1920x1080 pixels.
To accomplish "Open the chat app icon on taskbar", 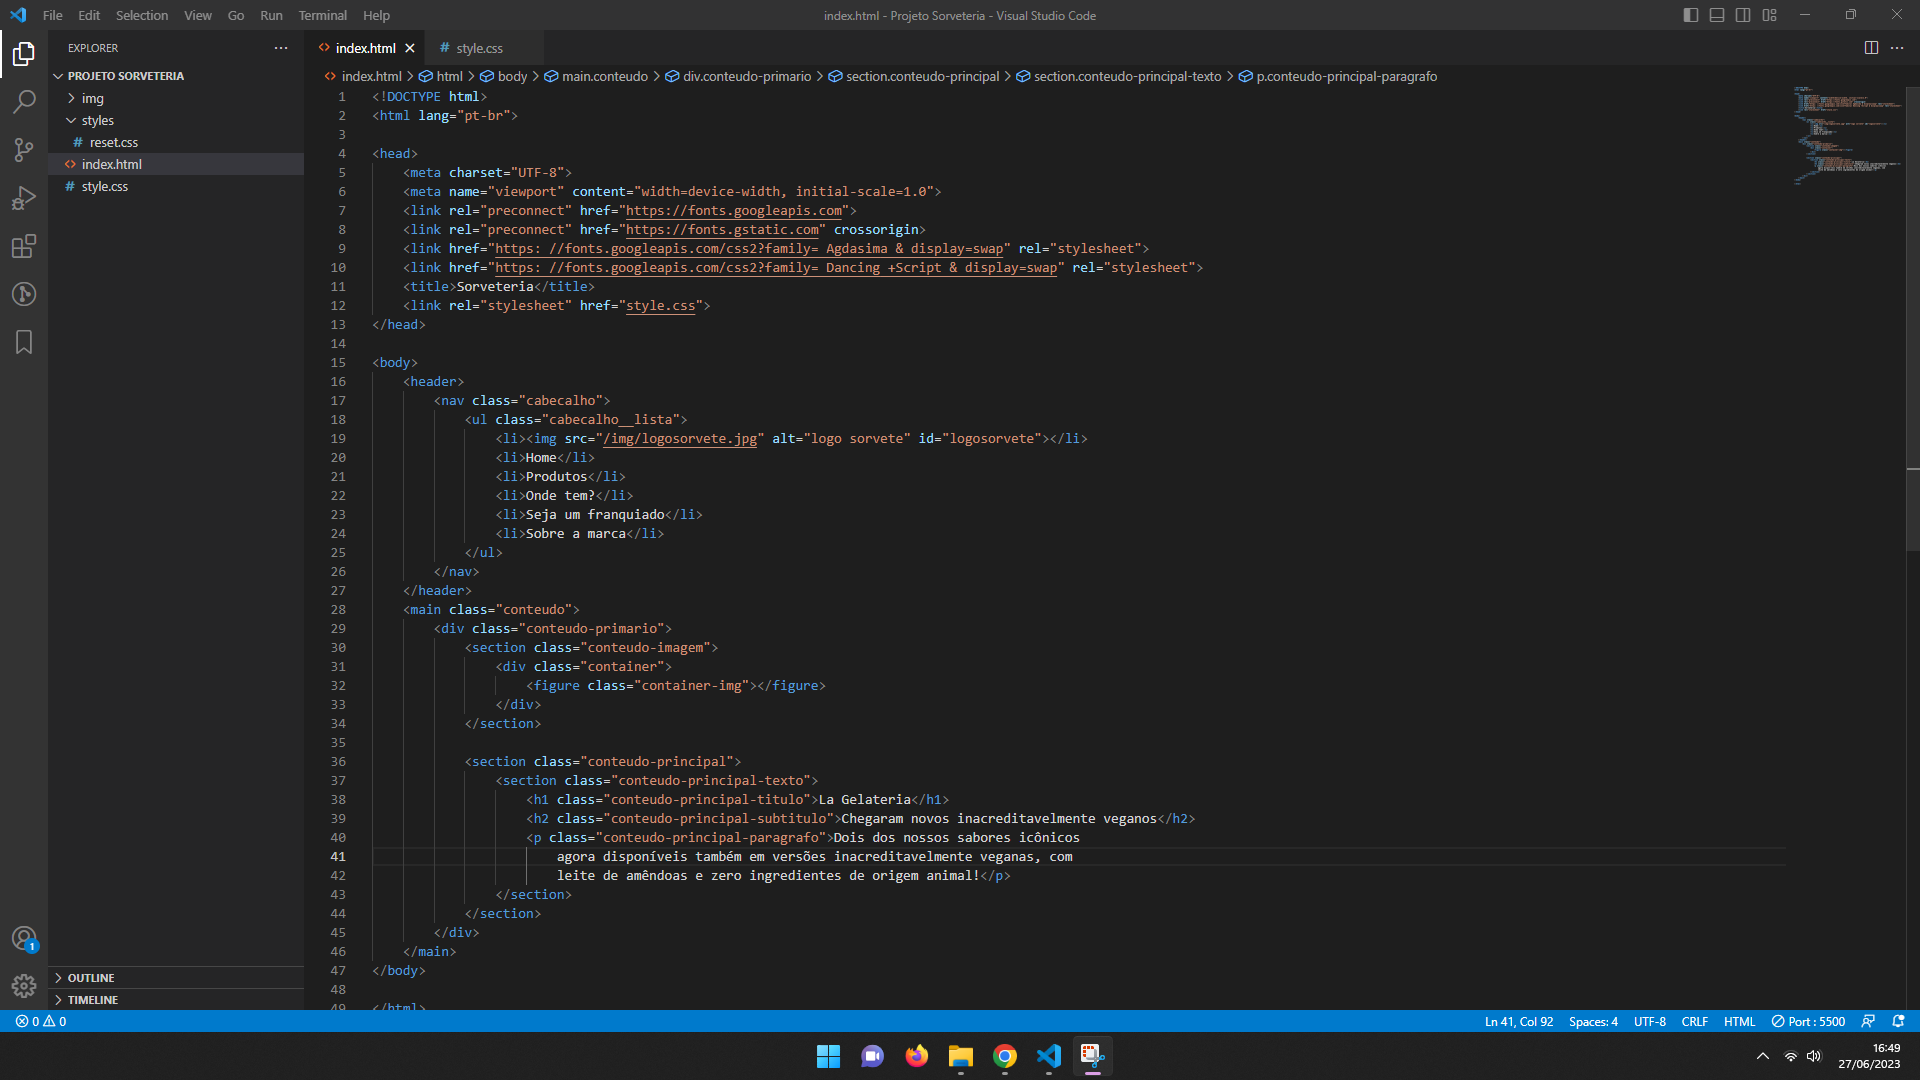I will (x=872, y=1056).
